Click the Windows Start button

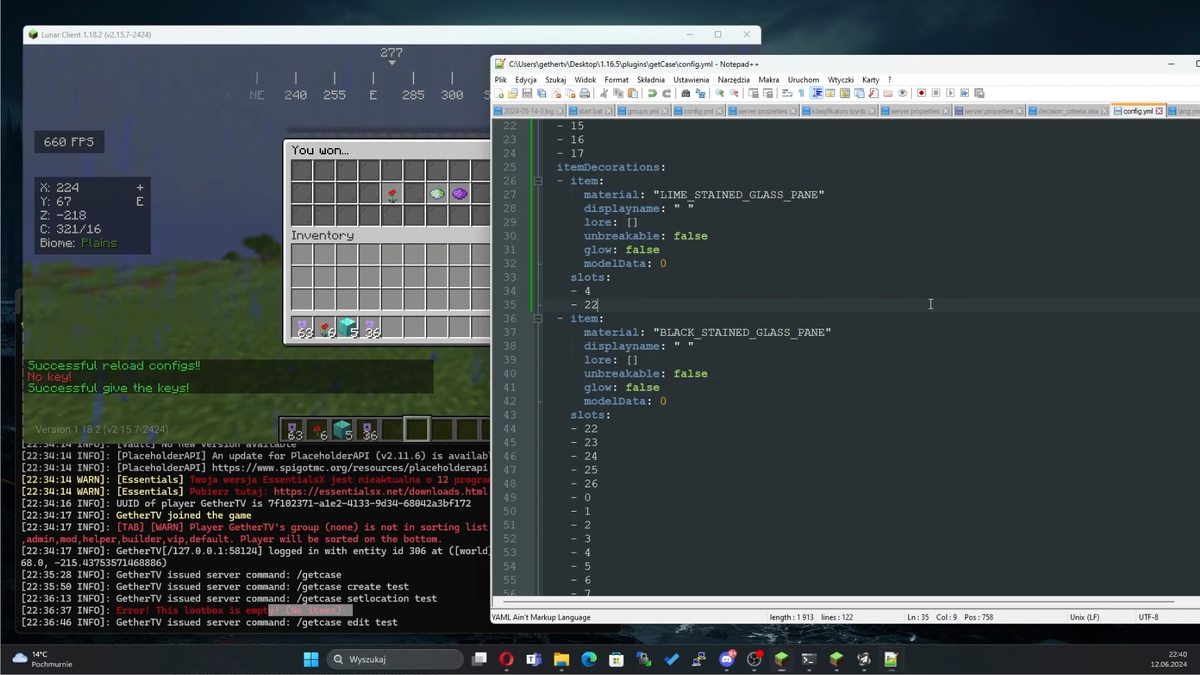(x=311, y=659)
